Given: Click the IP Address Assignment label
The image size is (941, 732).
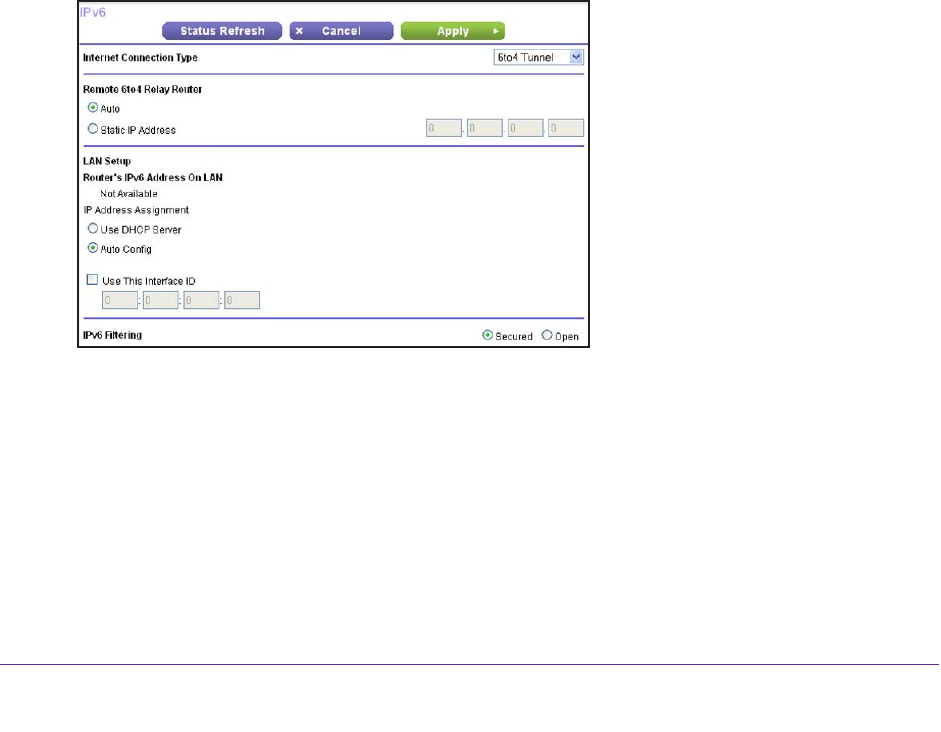Looking at the screenshot, I should pyautogui.click(x=136, y=210).
